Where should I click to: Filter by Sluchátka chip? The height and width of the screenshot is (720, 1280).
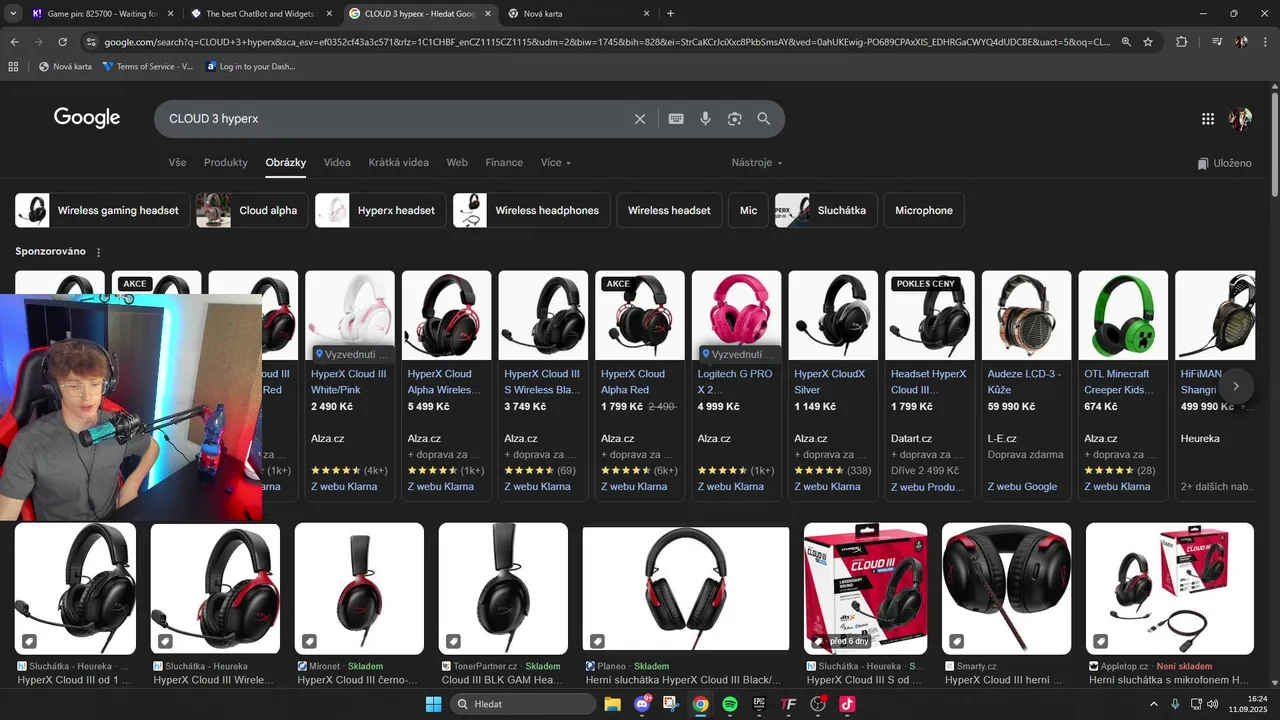[x=826, y=210]
